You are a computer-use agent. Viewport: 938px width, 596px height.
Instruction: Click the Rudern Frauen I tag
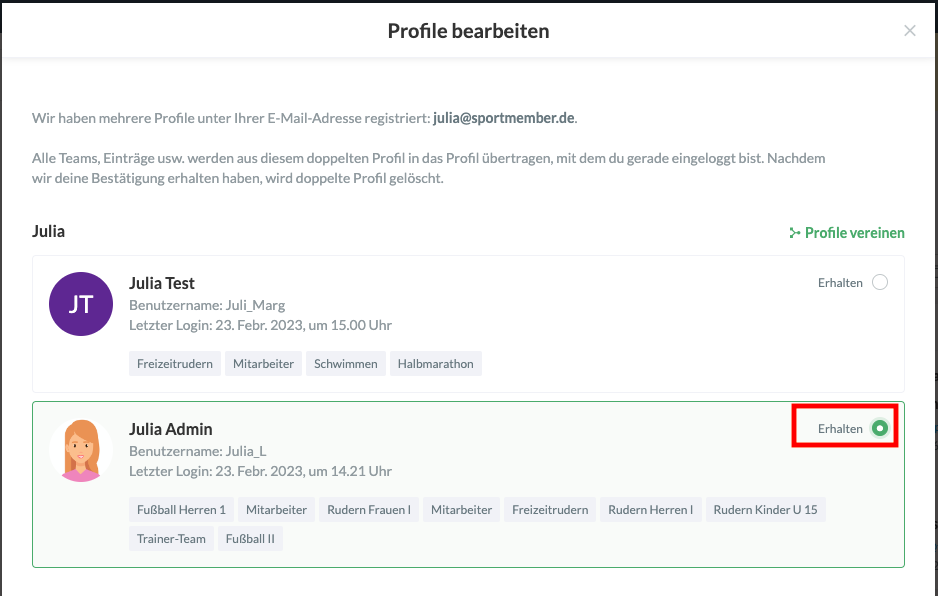[369, 510]
